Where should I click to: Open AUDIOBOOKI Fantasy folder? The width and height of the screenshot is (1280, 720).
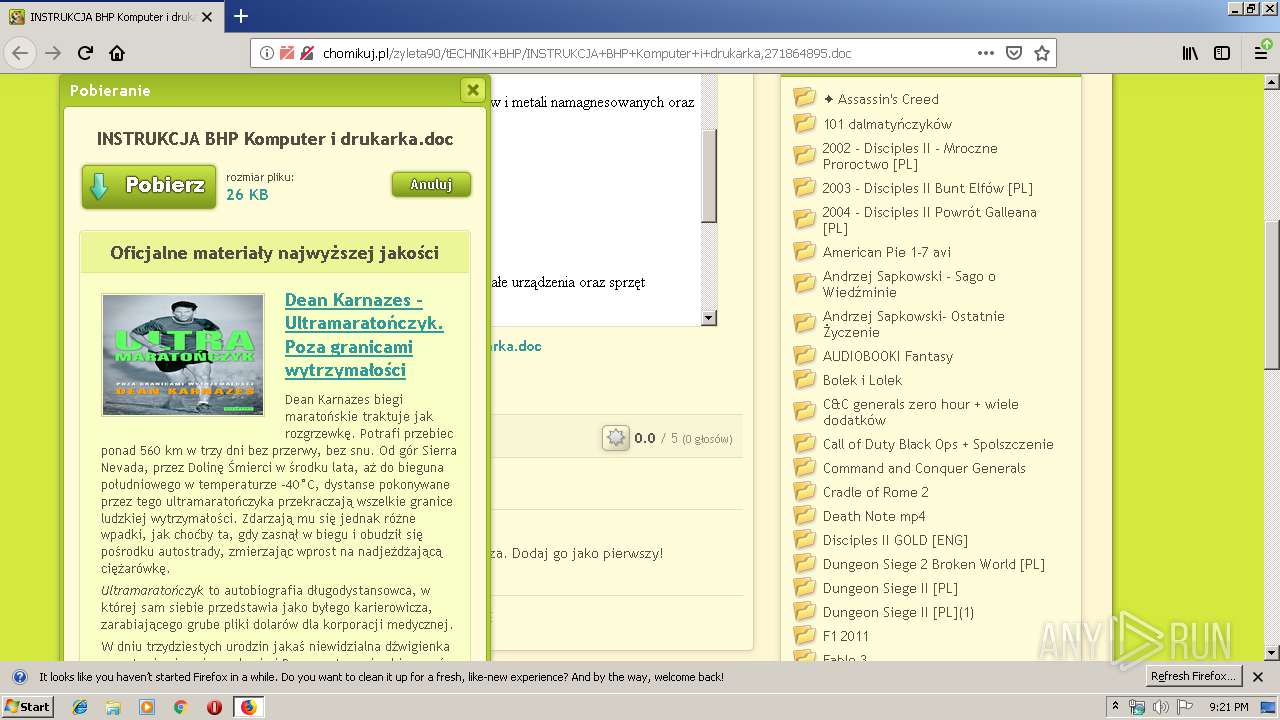tap(888, 356)
